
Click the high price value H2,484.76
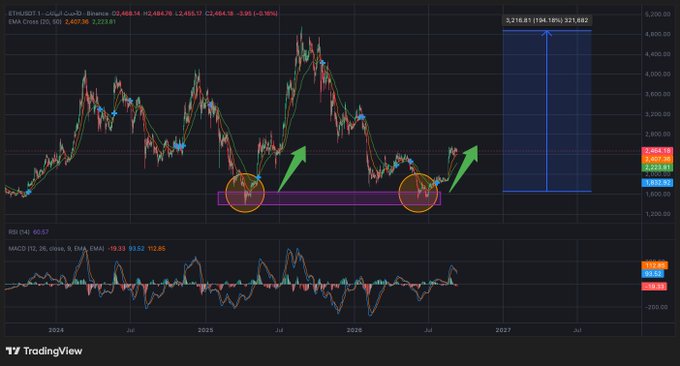(x=158, y=13)
